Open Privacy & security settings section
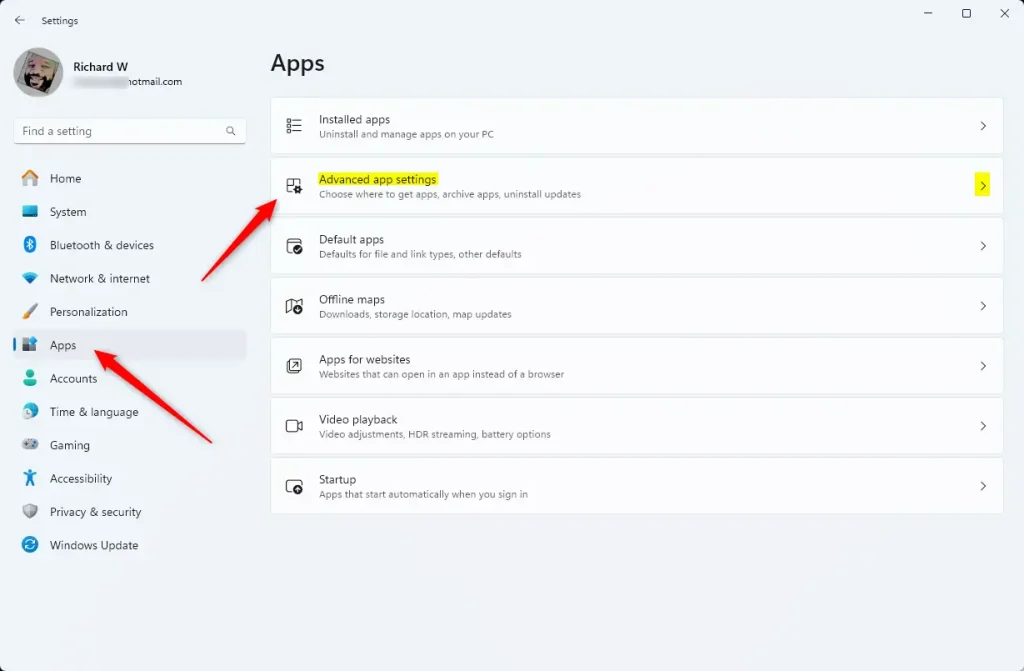This screenshot has height=671, width=1024. click(x=95, y=512)
